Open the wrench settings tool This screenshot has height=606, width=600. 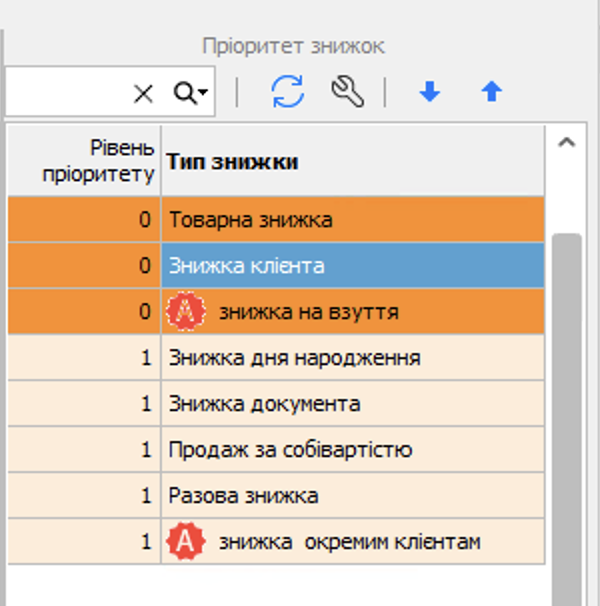(348, 92)
